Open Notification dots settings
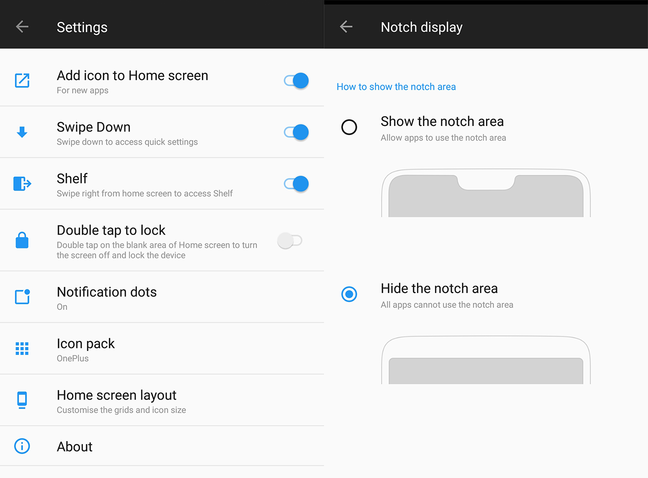 [x=162, y=297]
